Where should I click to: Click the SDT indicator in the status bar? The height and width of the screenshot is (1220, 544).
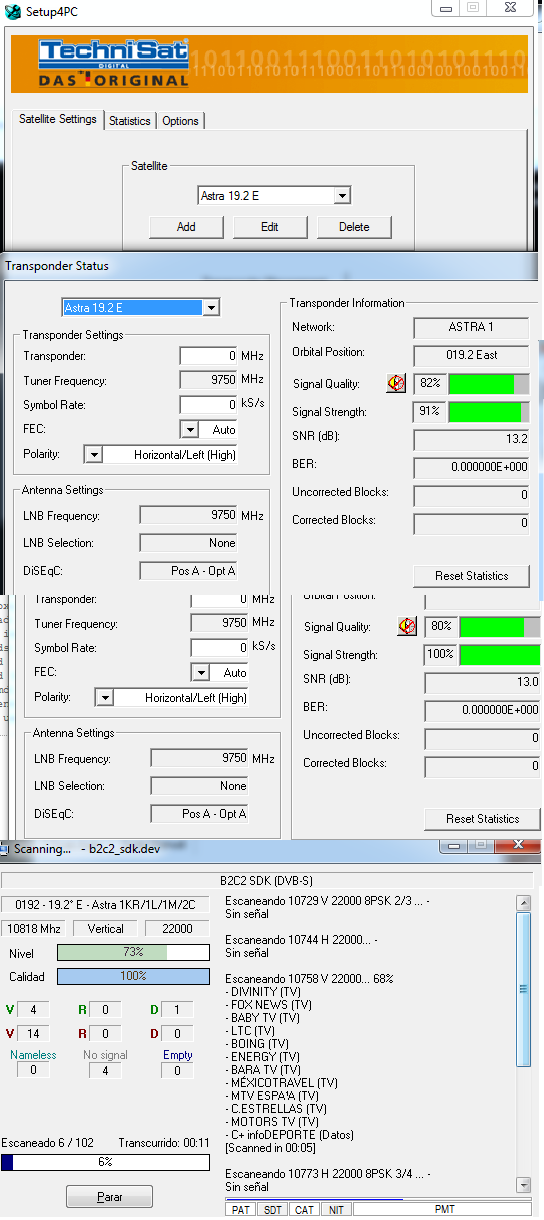(x=272, y=1209)
